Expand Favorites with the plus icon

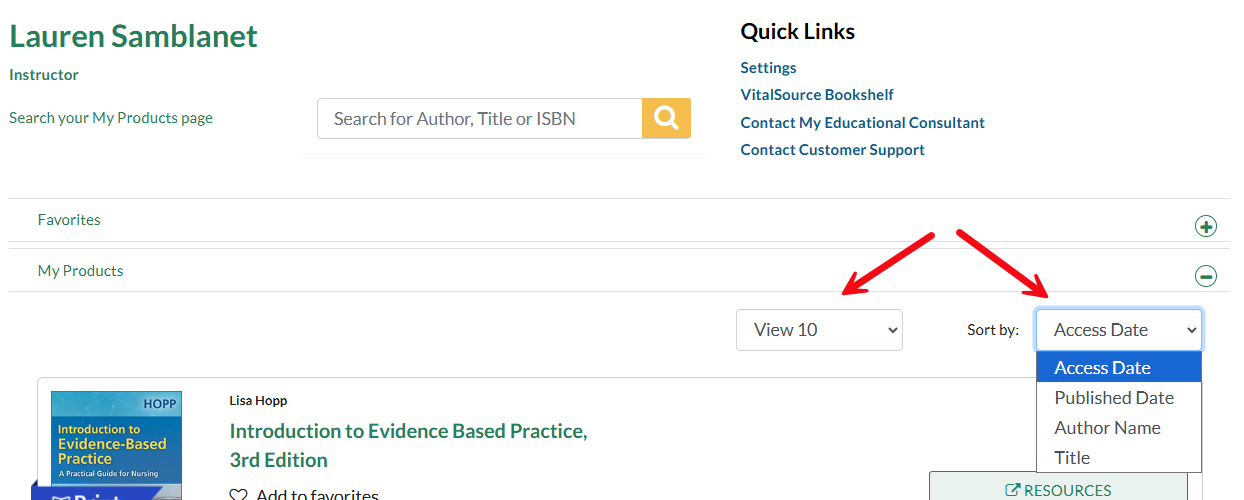pos(1206,227)
